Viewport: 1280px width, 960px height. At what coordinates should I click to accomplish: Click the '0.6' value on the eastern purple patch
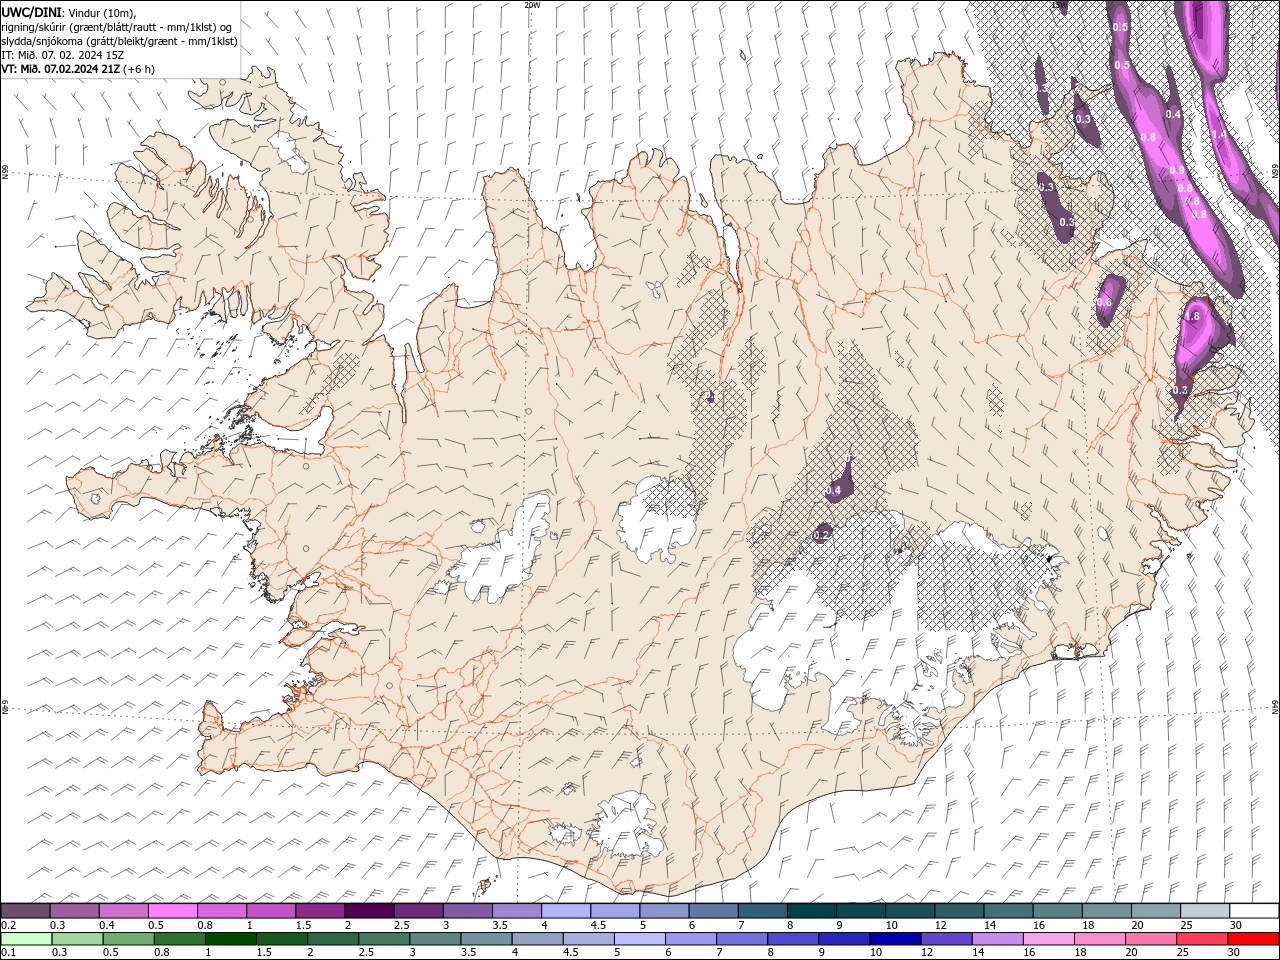click(1105, 302)
